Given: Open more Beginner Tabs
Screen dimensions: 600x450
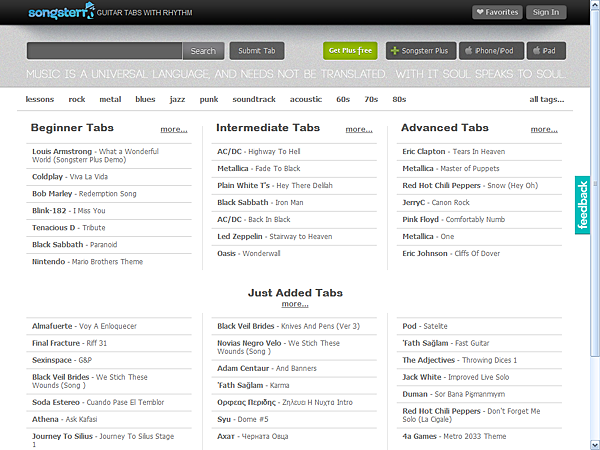Looking at the screenshot, I should tap(174, 129).
